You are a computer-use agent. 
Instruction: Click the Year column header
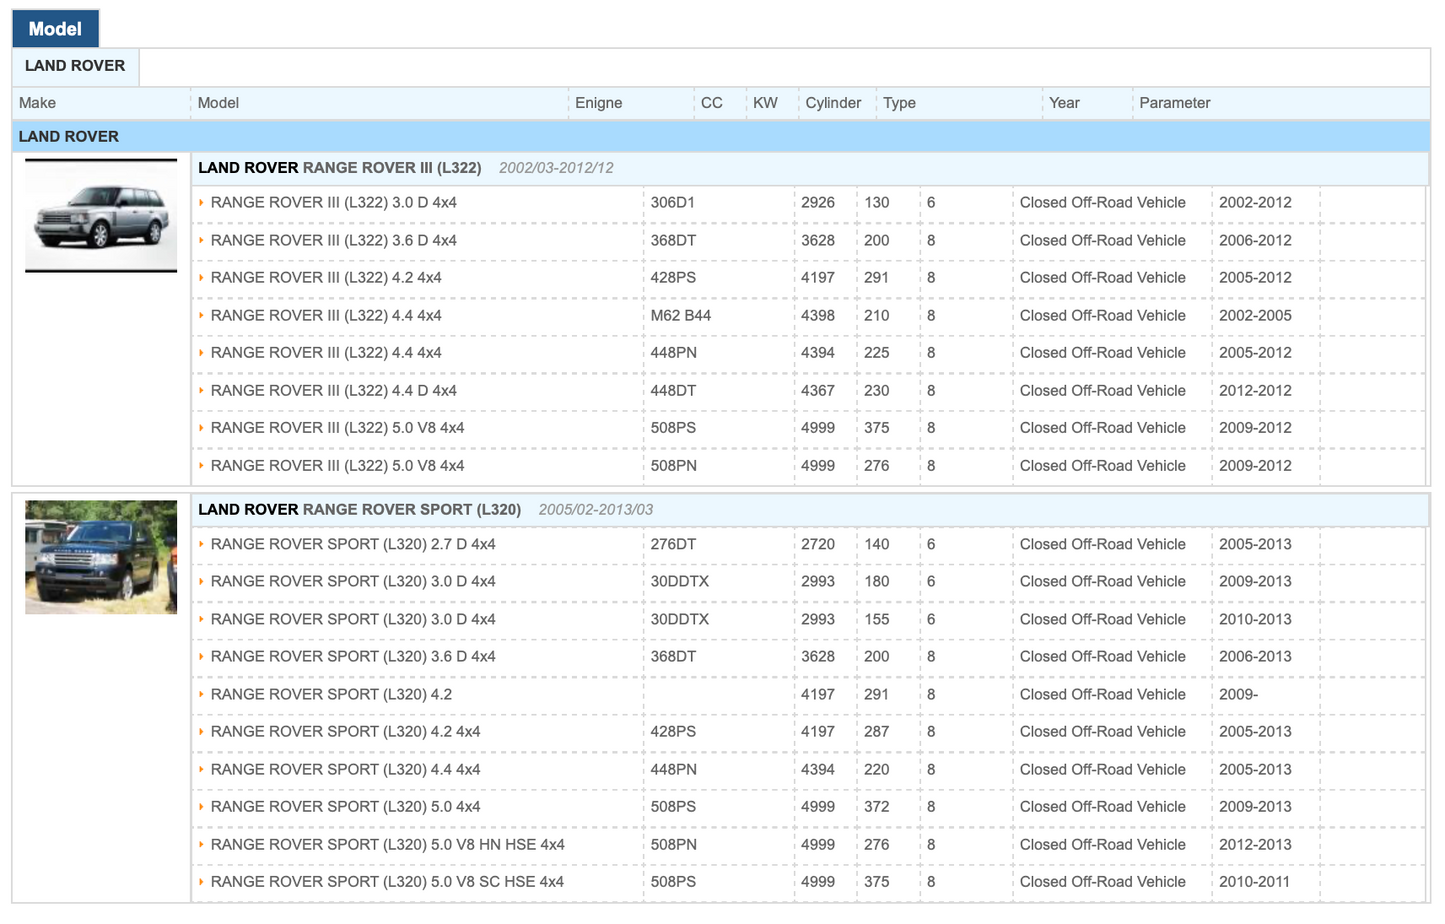[x=1064, y=103]
